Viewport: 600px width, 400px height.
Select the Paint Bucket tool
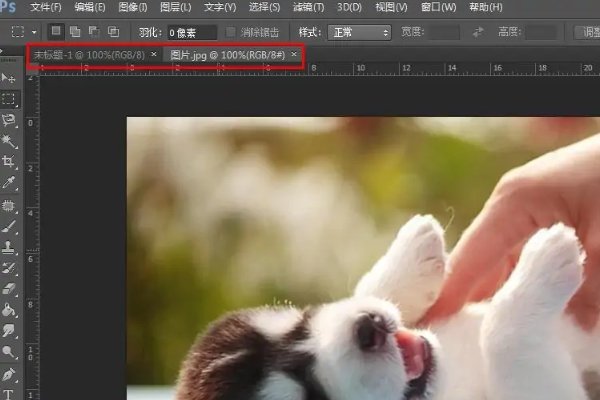pos(8,310)
